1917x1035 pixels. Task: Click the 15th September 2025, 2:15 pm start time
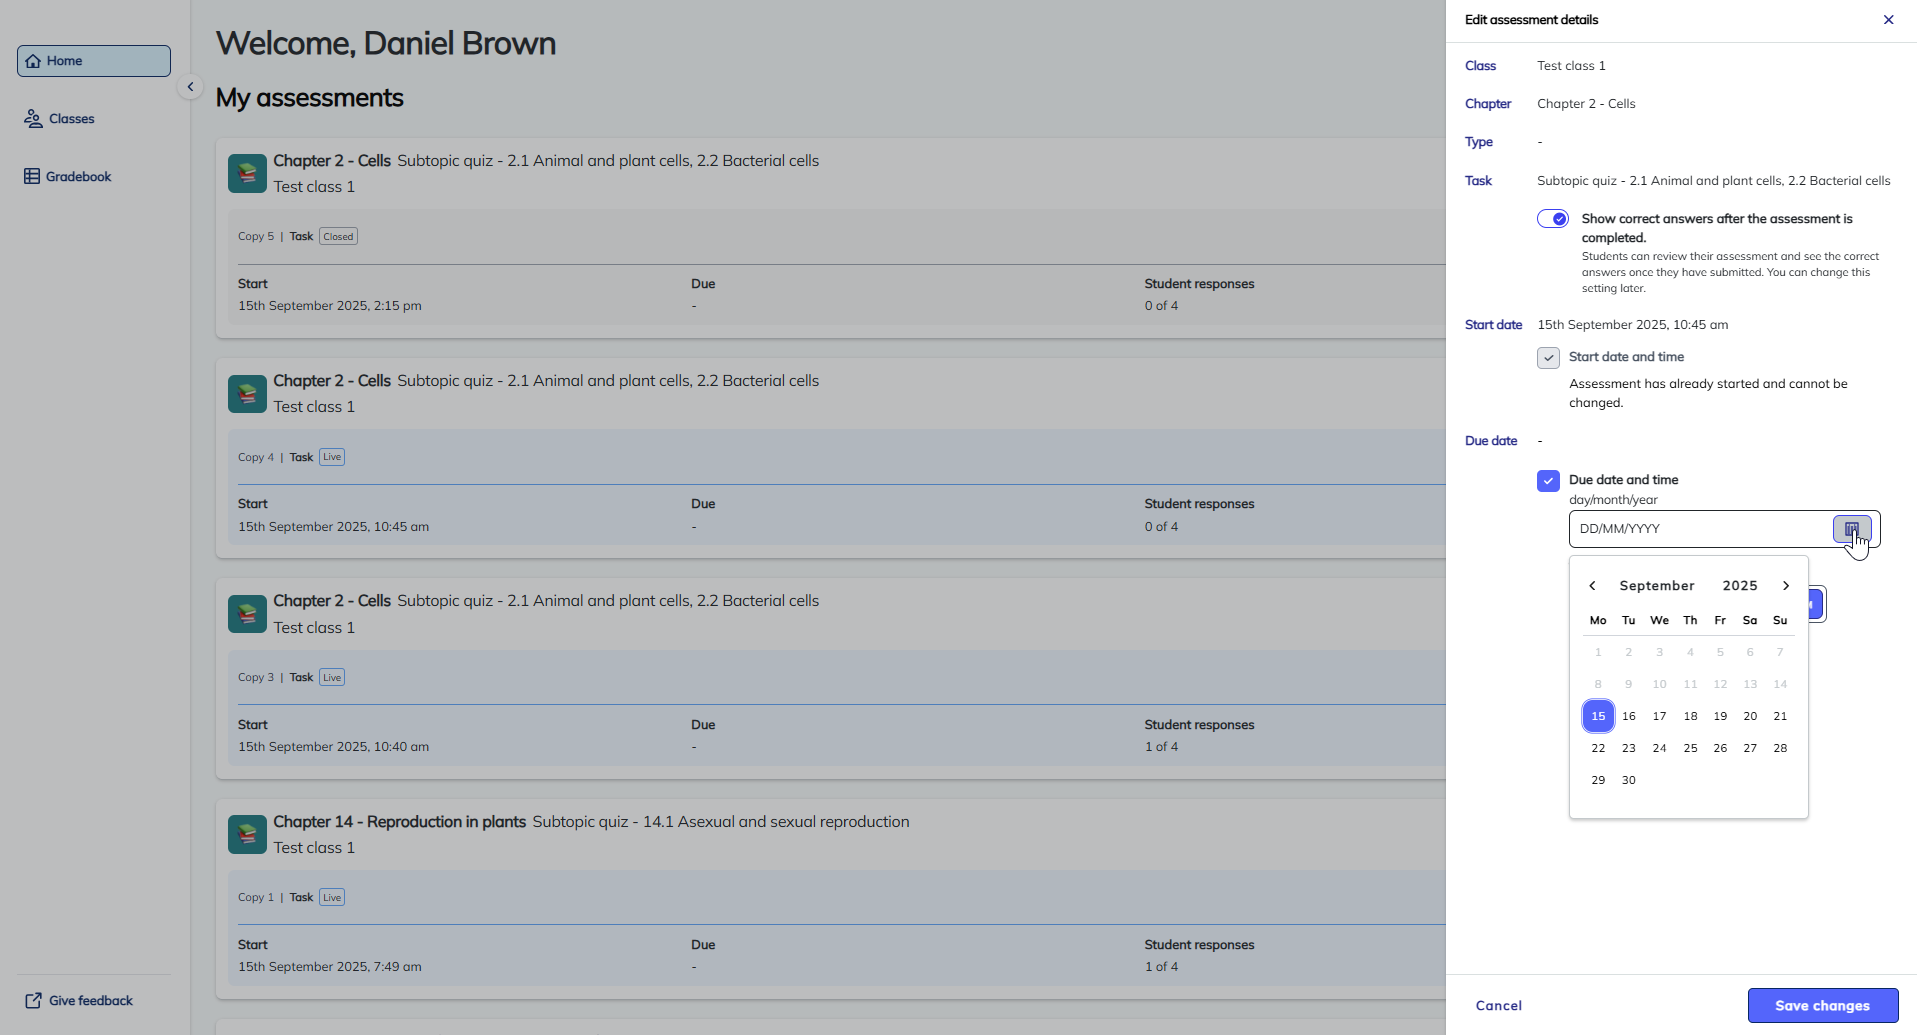[330, 306]
